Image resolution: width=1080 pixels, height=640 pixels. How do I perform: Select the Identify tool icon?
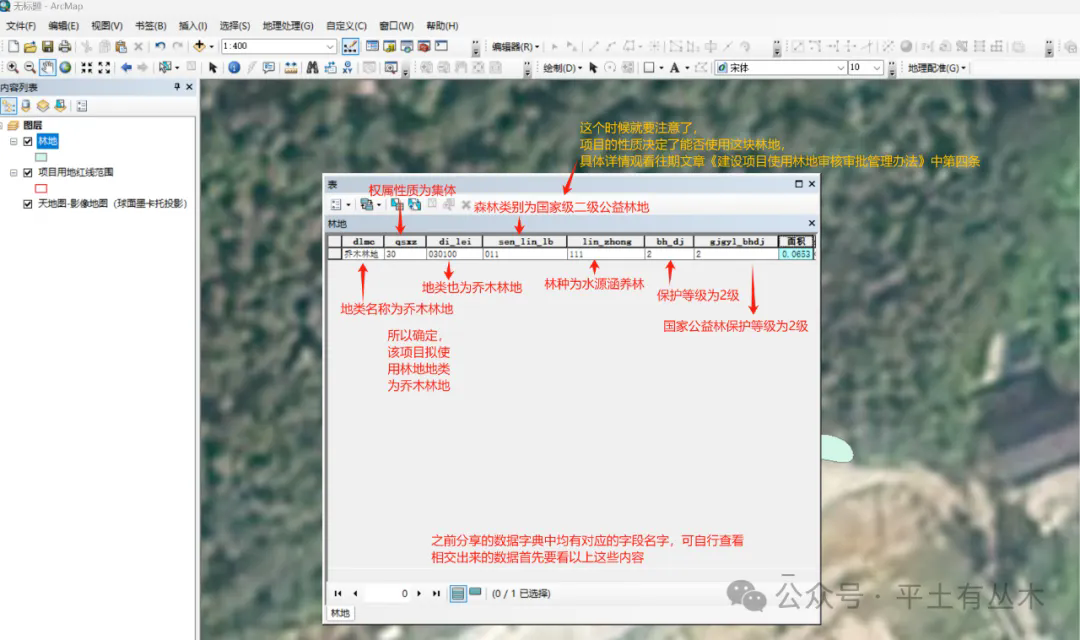[x=233, y=68]
